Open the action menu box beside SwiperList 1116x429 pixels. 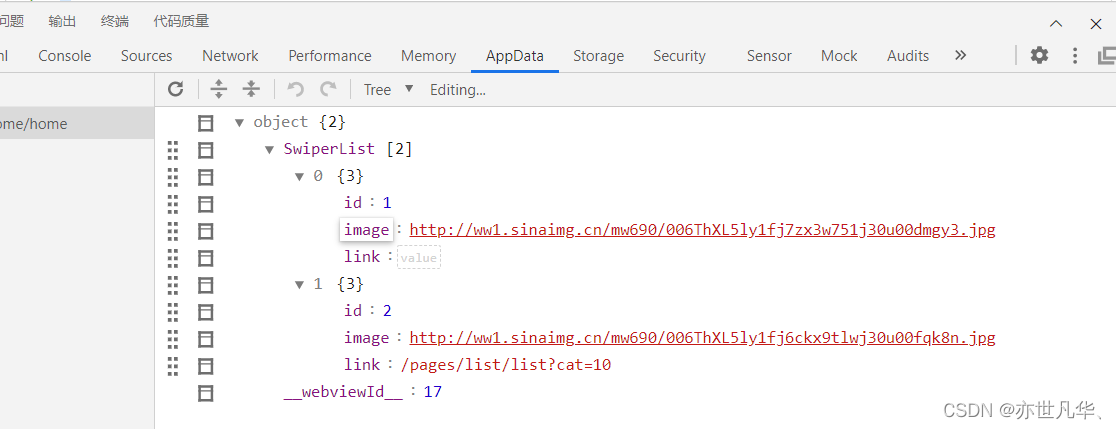206,149
